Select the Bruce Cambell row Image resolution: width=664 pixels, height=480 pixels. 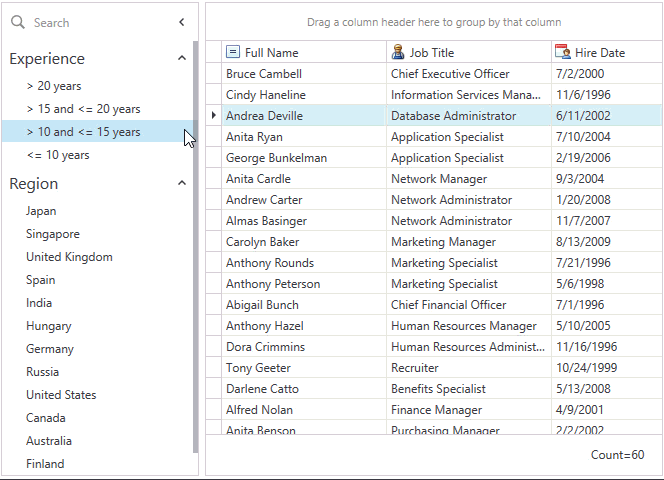(x=264, y=74)
